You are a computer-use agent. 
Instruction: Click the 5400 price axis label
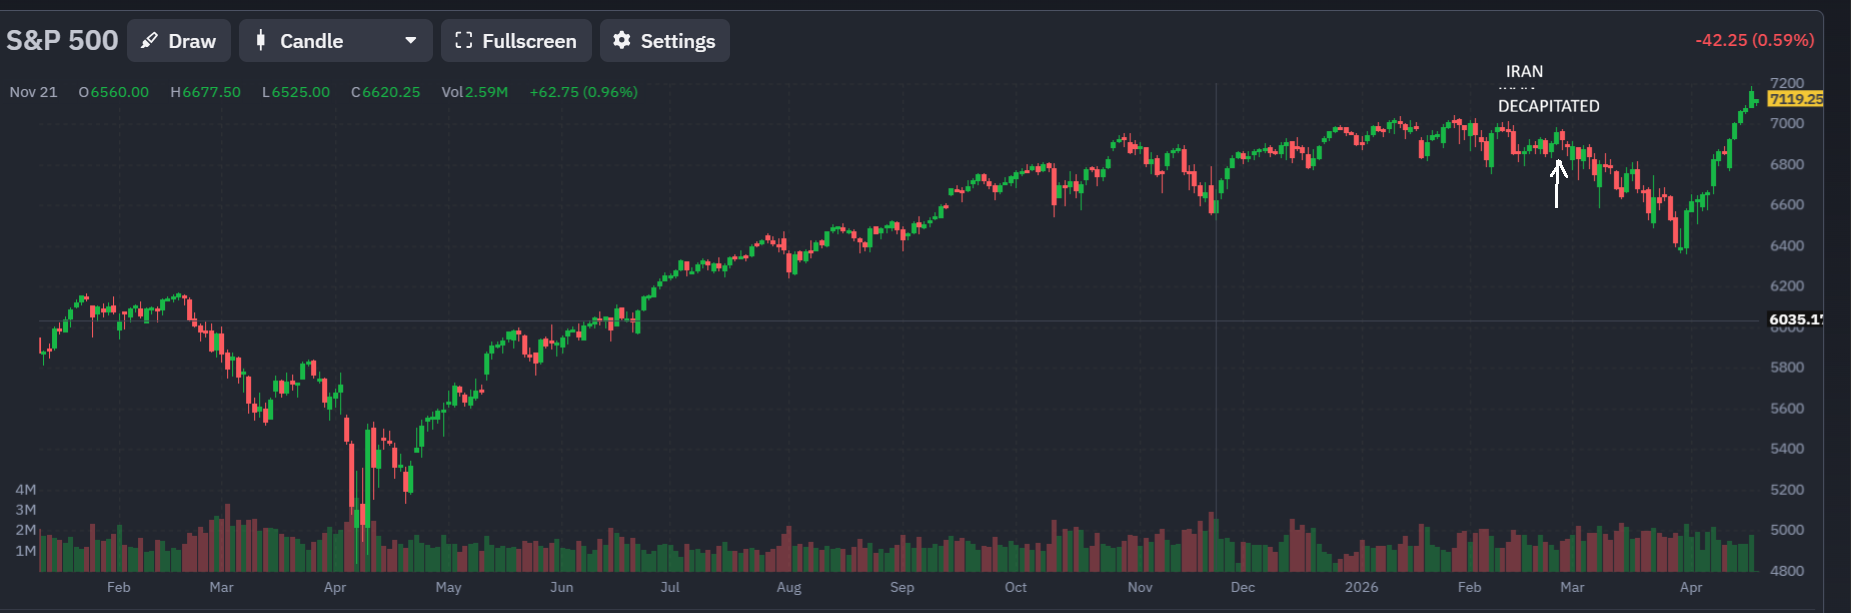click(x=1787, y=448)
